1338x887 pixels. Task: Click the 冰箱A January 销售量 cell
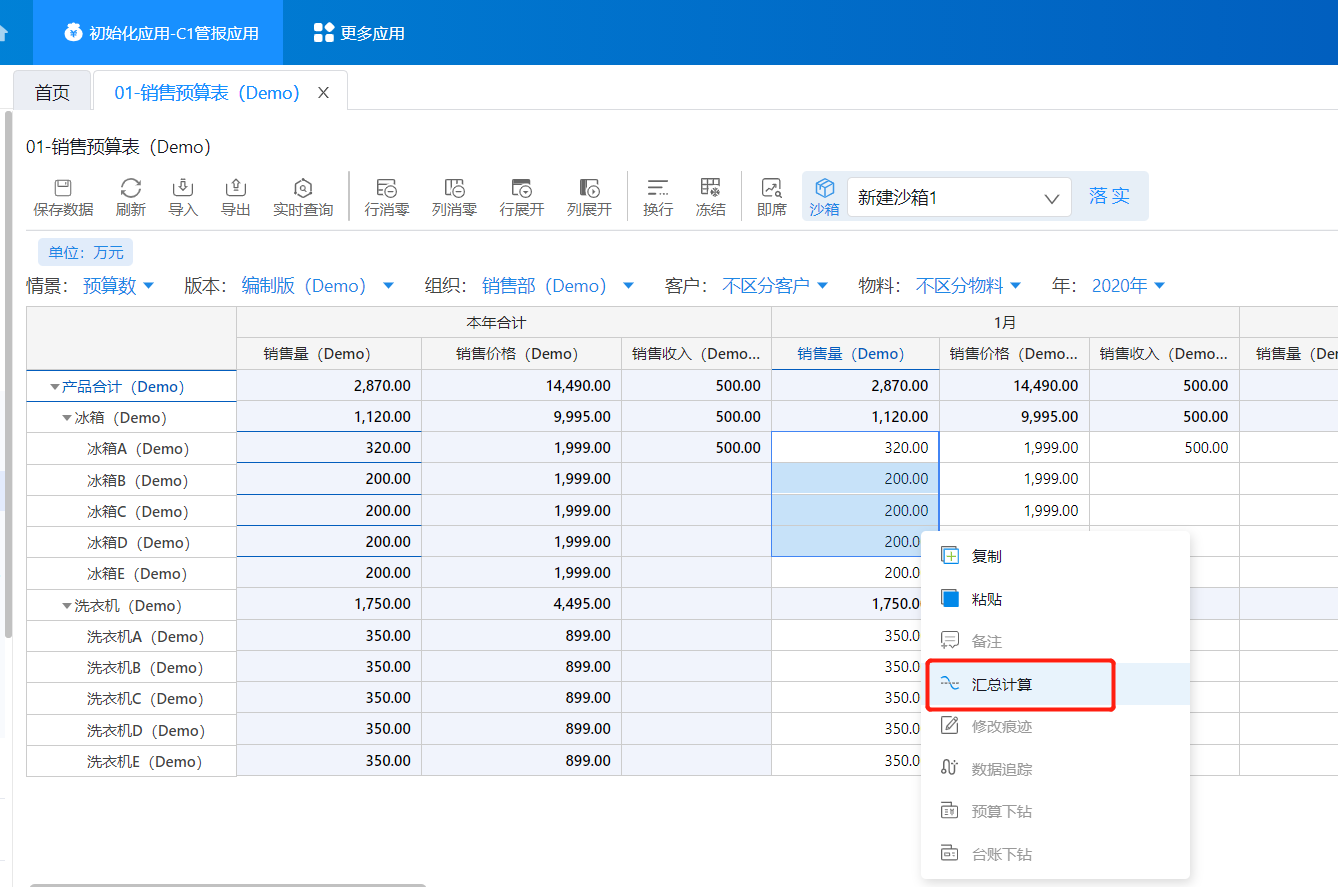(x=855, y=448)
